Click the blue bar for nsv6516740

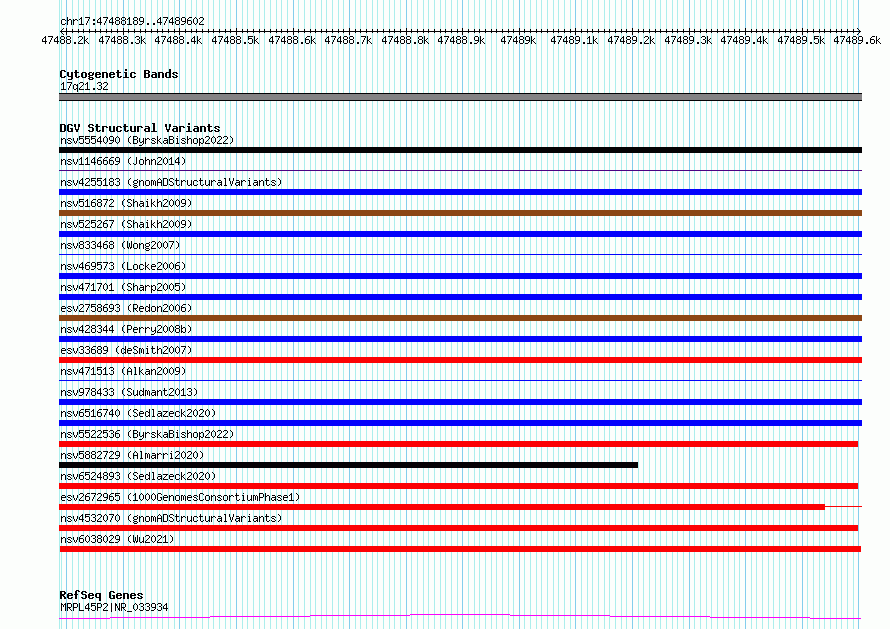click(460, 423)
